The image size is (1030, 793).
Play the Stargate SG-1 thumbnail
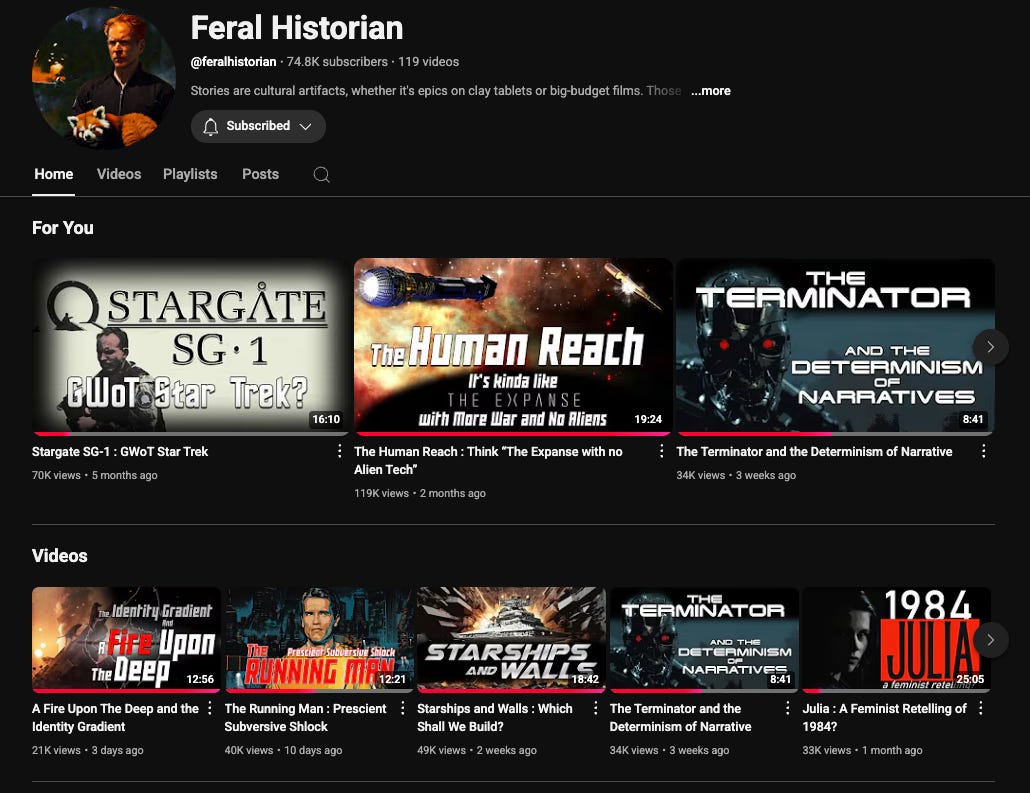(190, 346)
